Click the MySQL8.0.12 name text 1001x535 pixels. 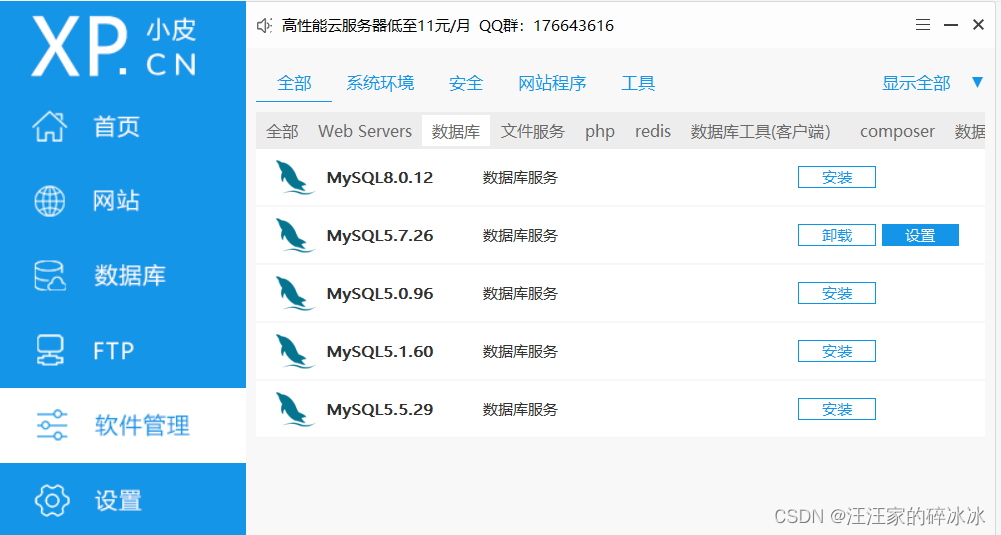click(x=380, y=177)
